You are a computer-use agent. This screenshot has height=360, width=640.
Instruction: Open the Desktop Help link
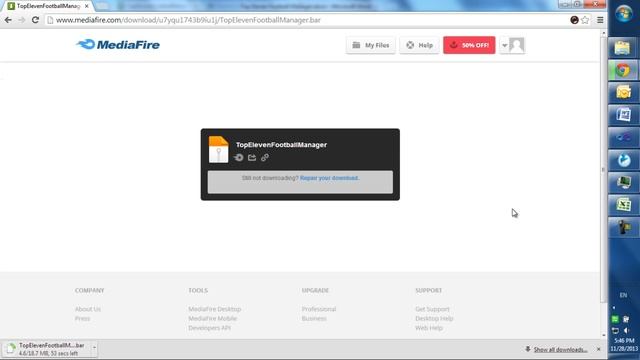coord(434,318)
